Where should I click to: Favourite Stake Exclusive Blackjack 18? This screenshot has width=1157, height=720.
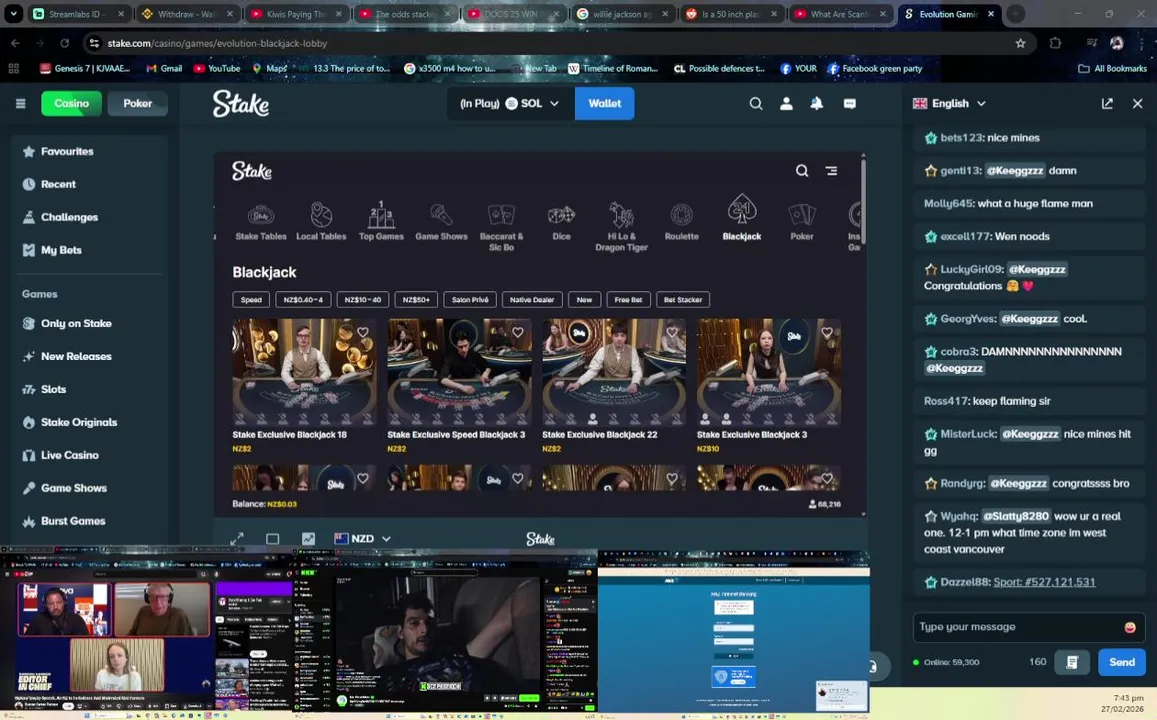(x=363, y=333)
